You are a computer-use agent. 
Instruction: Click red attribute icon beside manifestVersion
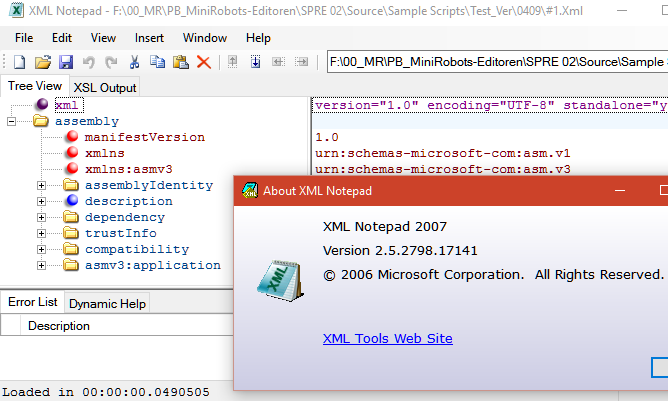click(x=72, y=136)
